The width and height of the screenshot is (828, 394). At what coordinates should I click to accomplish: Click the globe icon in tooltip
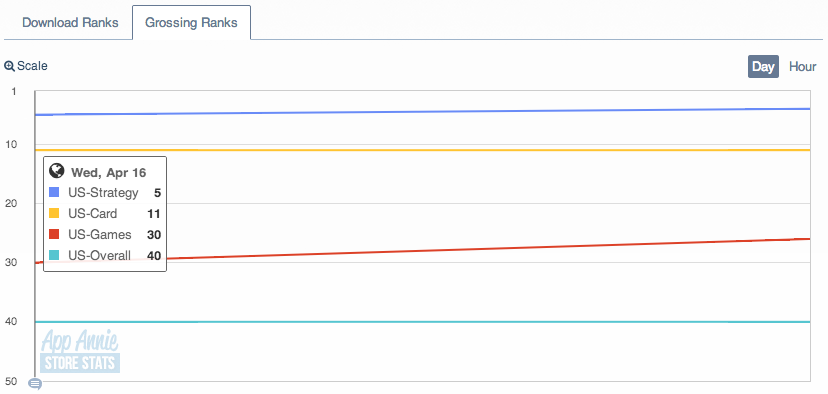pyautogui.click(x=57, y=171)
